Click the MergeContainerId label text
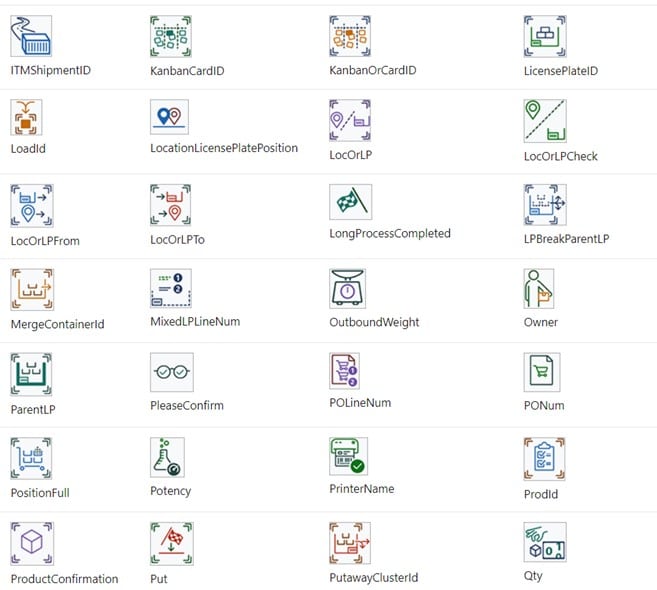Viewport: 657px width, 590px height. click(x=57, y=324)
